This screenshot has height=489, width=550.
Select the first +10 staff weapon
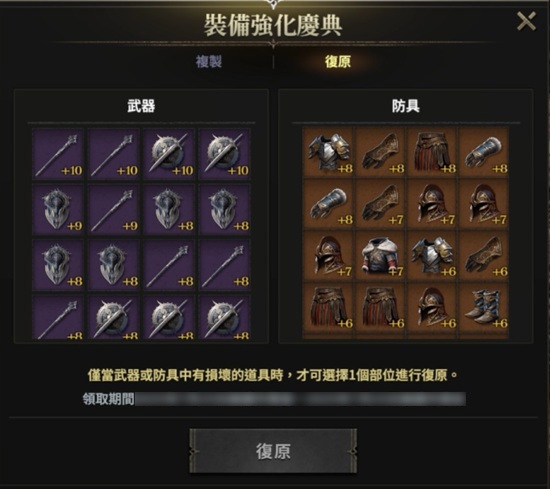pos(58,154)
